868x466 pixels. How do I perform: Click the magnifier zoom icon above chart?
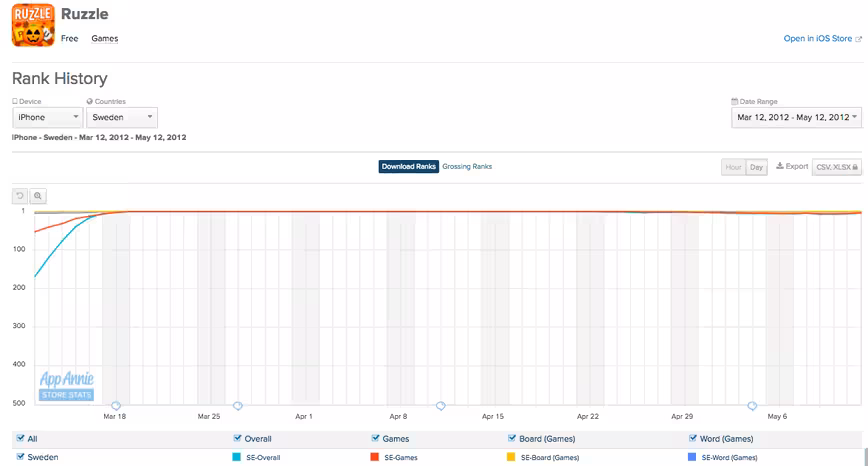38,196
